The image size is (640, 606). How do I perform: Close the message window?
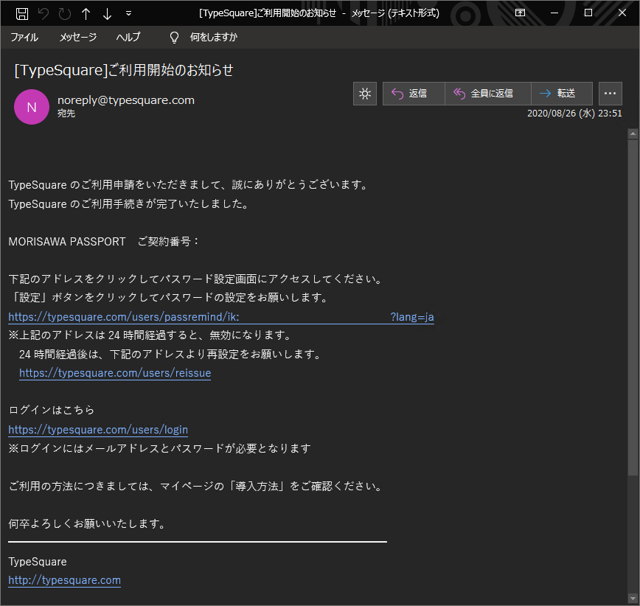click(622, 13)
